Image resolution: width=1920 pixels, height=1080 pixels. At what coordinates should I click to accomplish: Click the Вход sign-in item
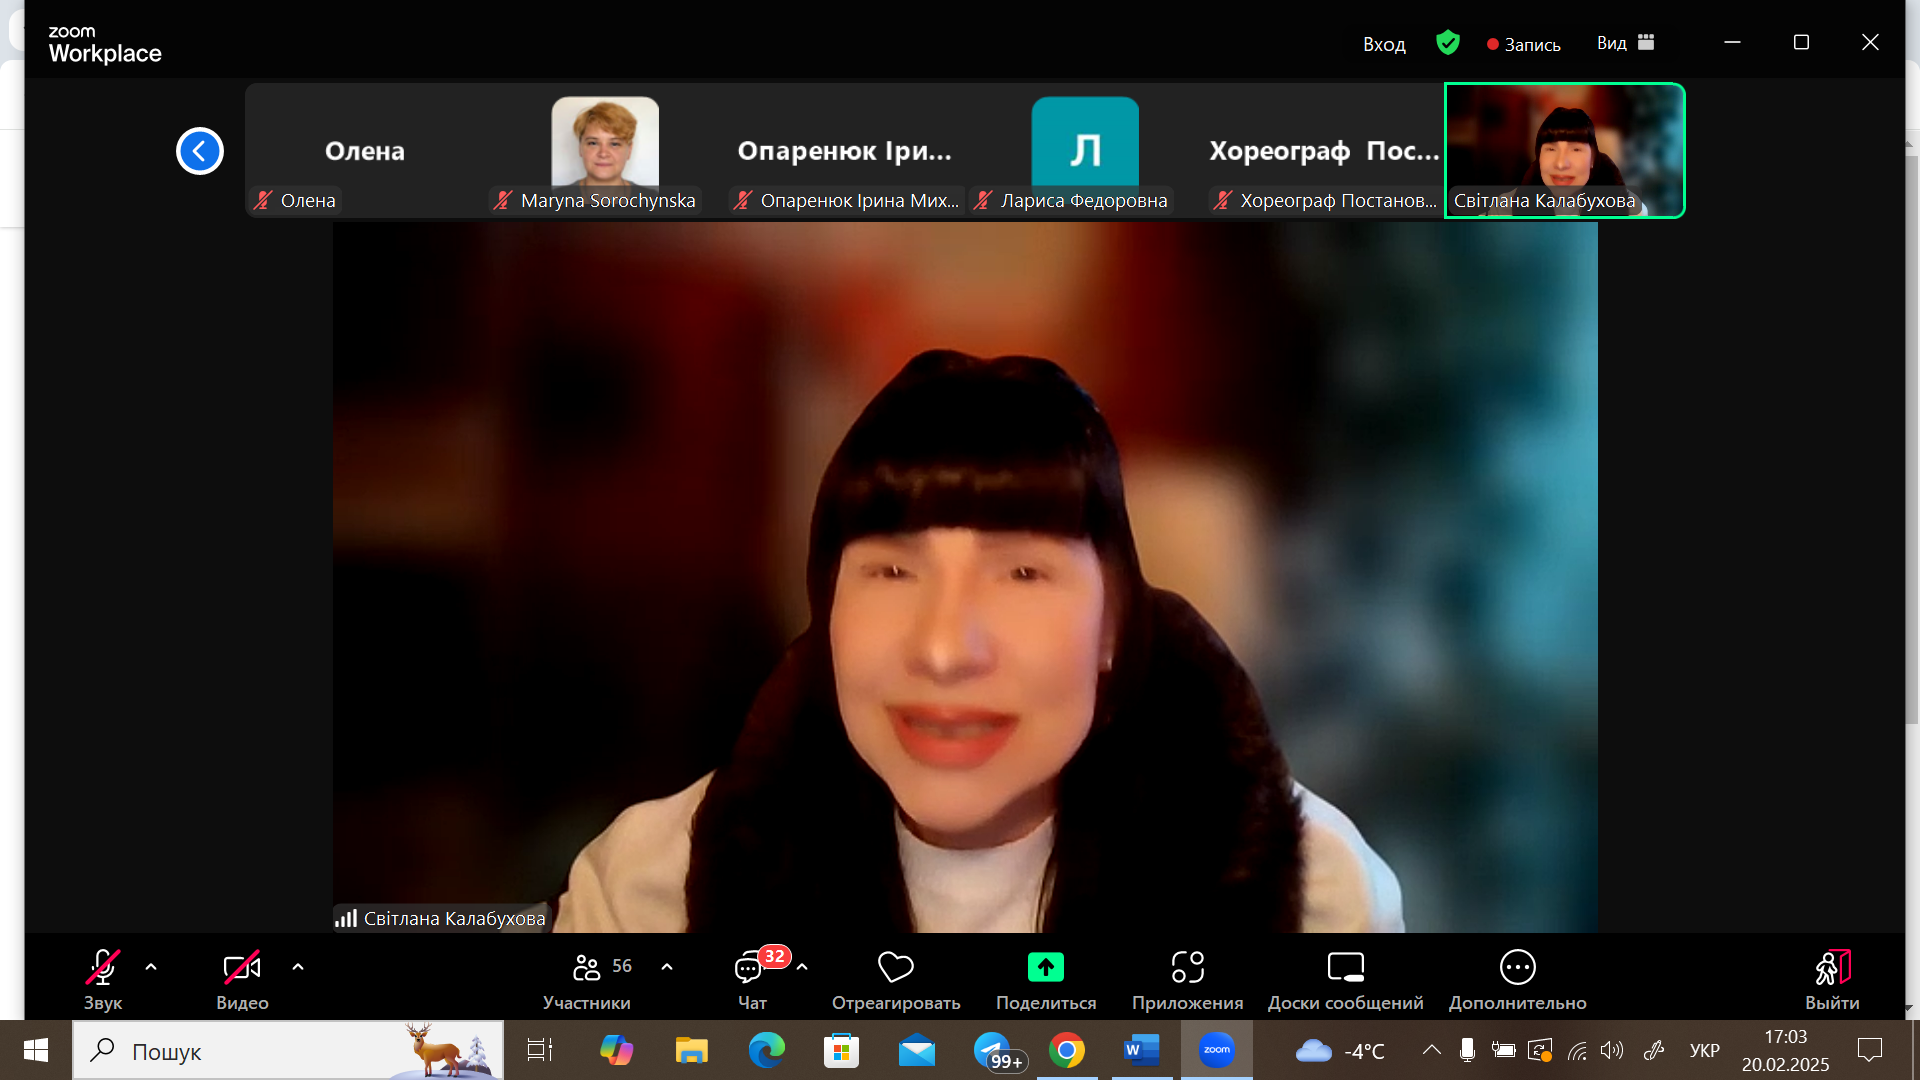(1384, 44)
